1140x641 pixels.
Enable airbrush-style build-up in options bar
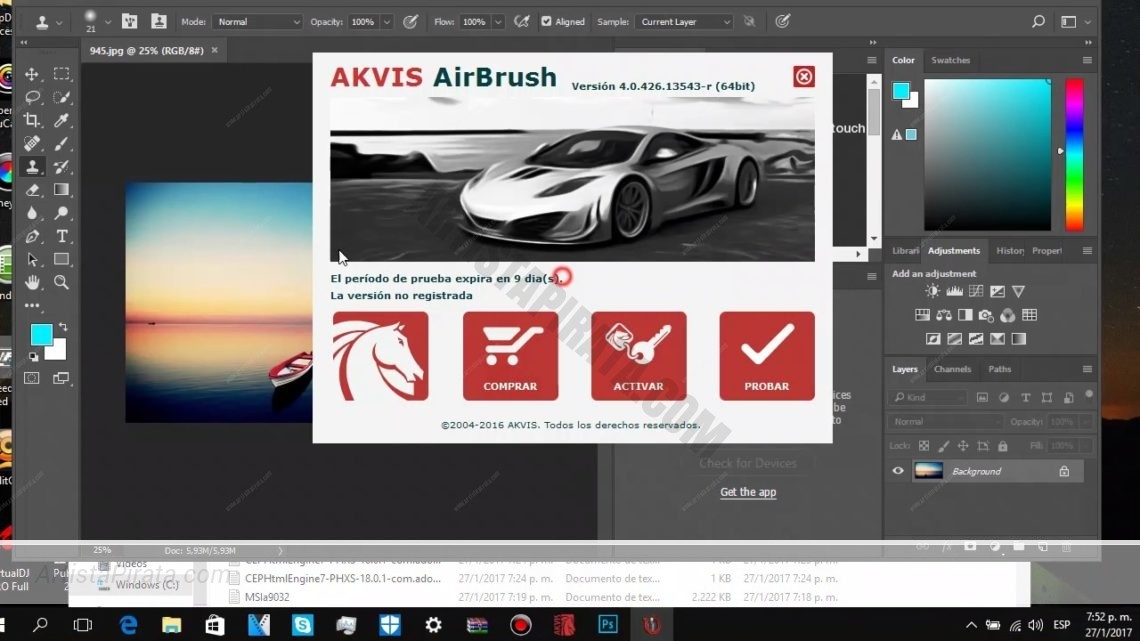(521, 22)
